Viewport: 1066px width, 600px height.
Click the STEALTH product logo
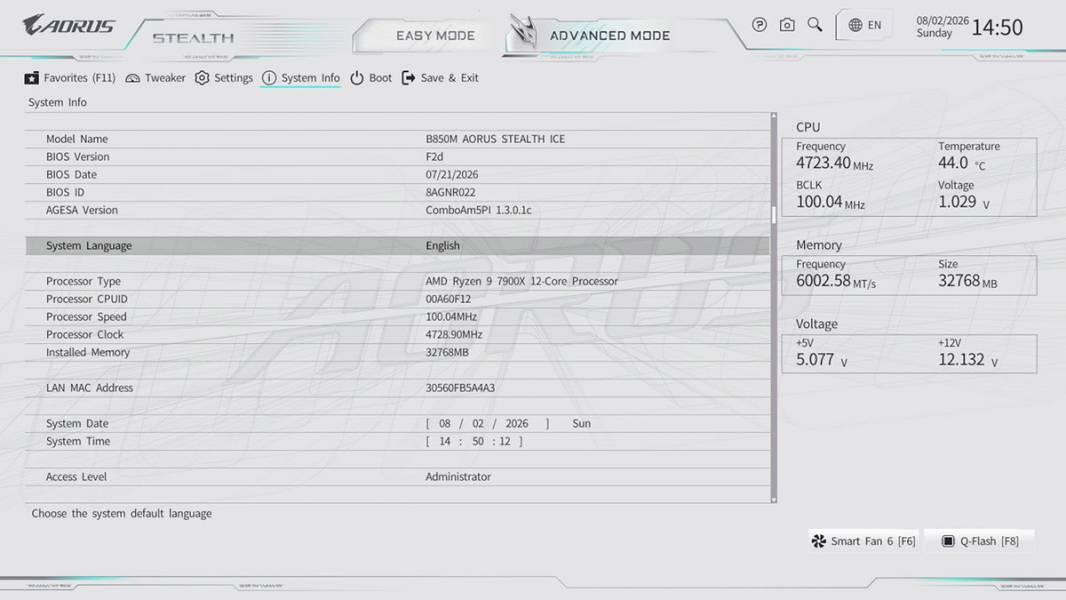point(193,38)
